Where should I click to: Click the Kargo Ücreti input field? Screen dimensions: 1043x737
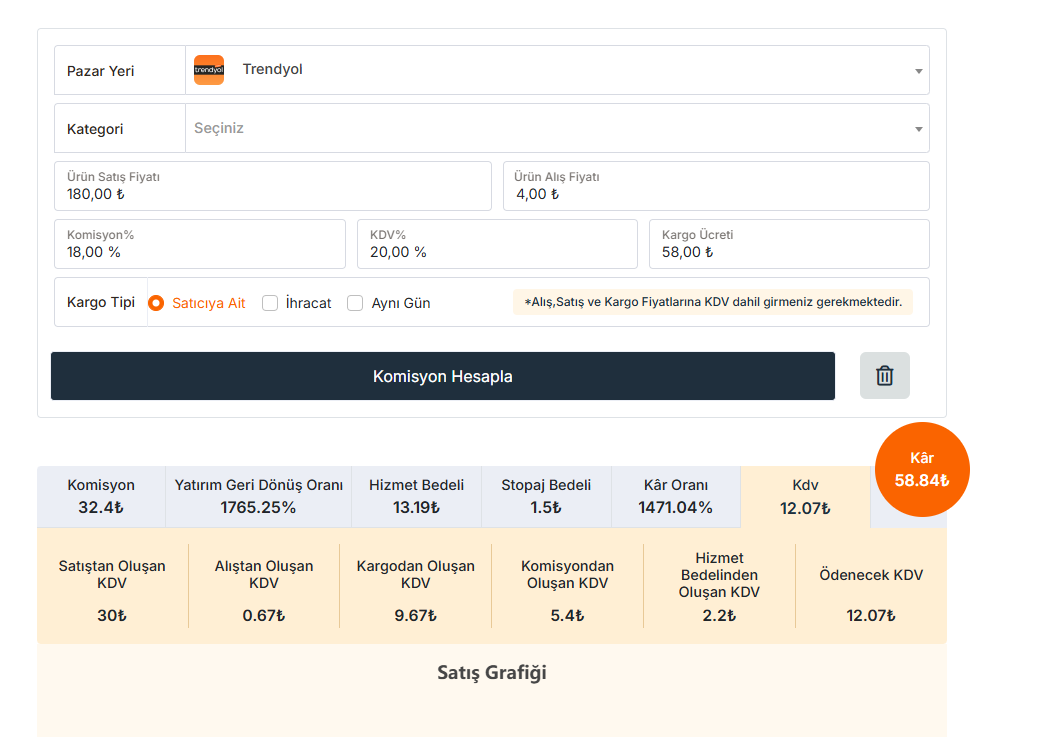790,244
